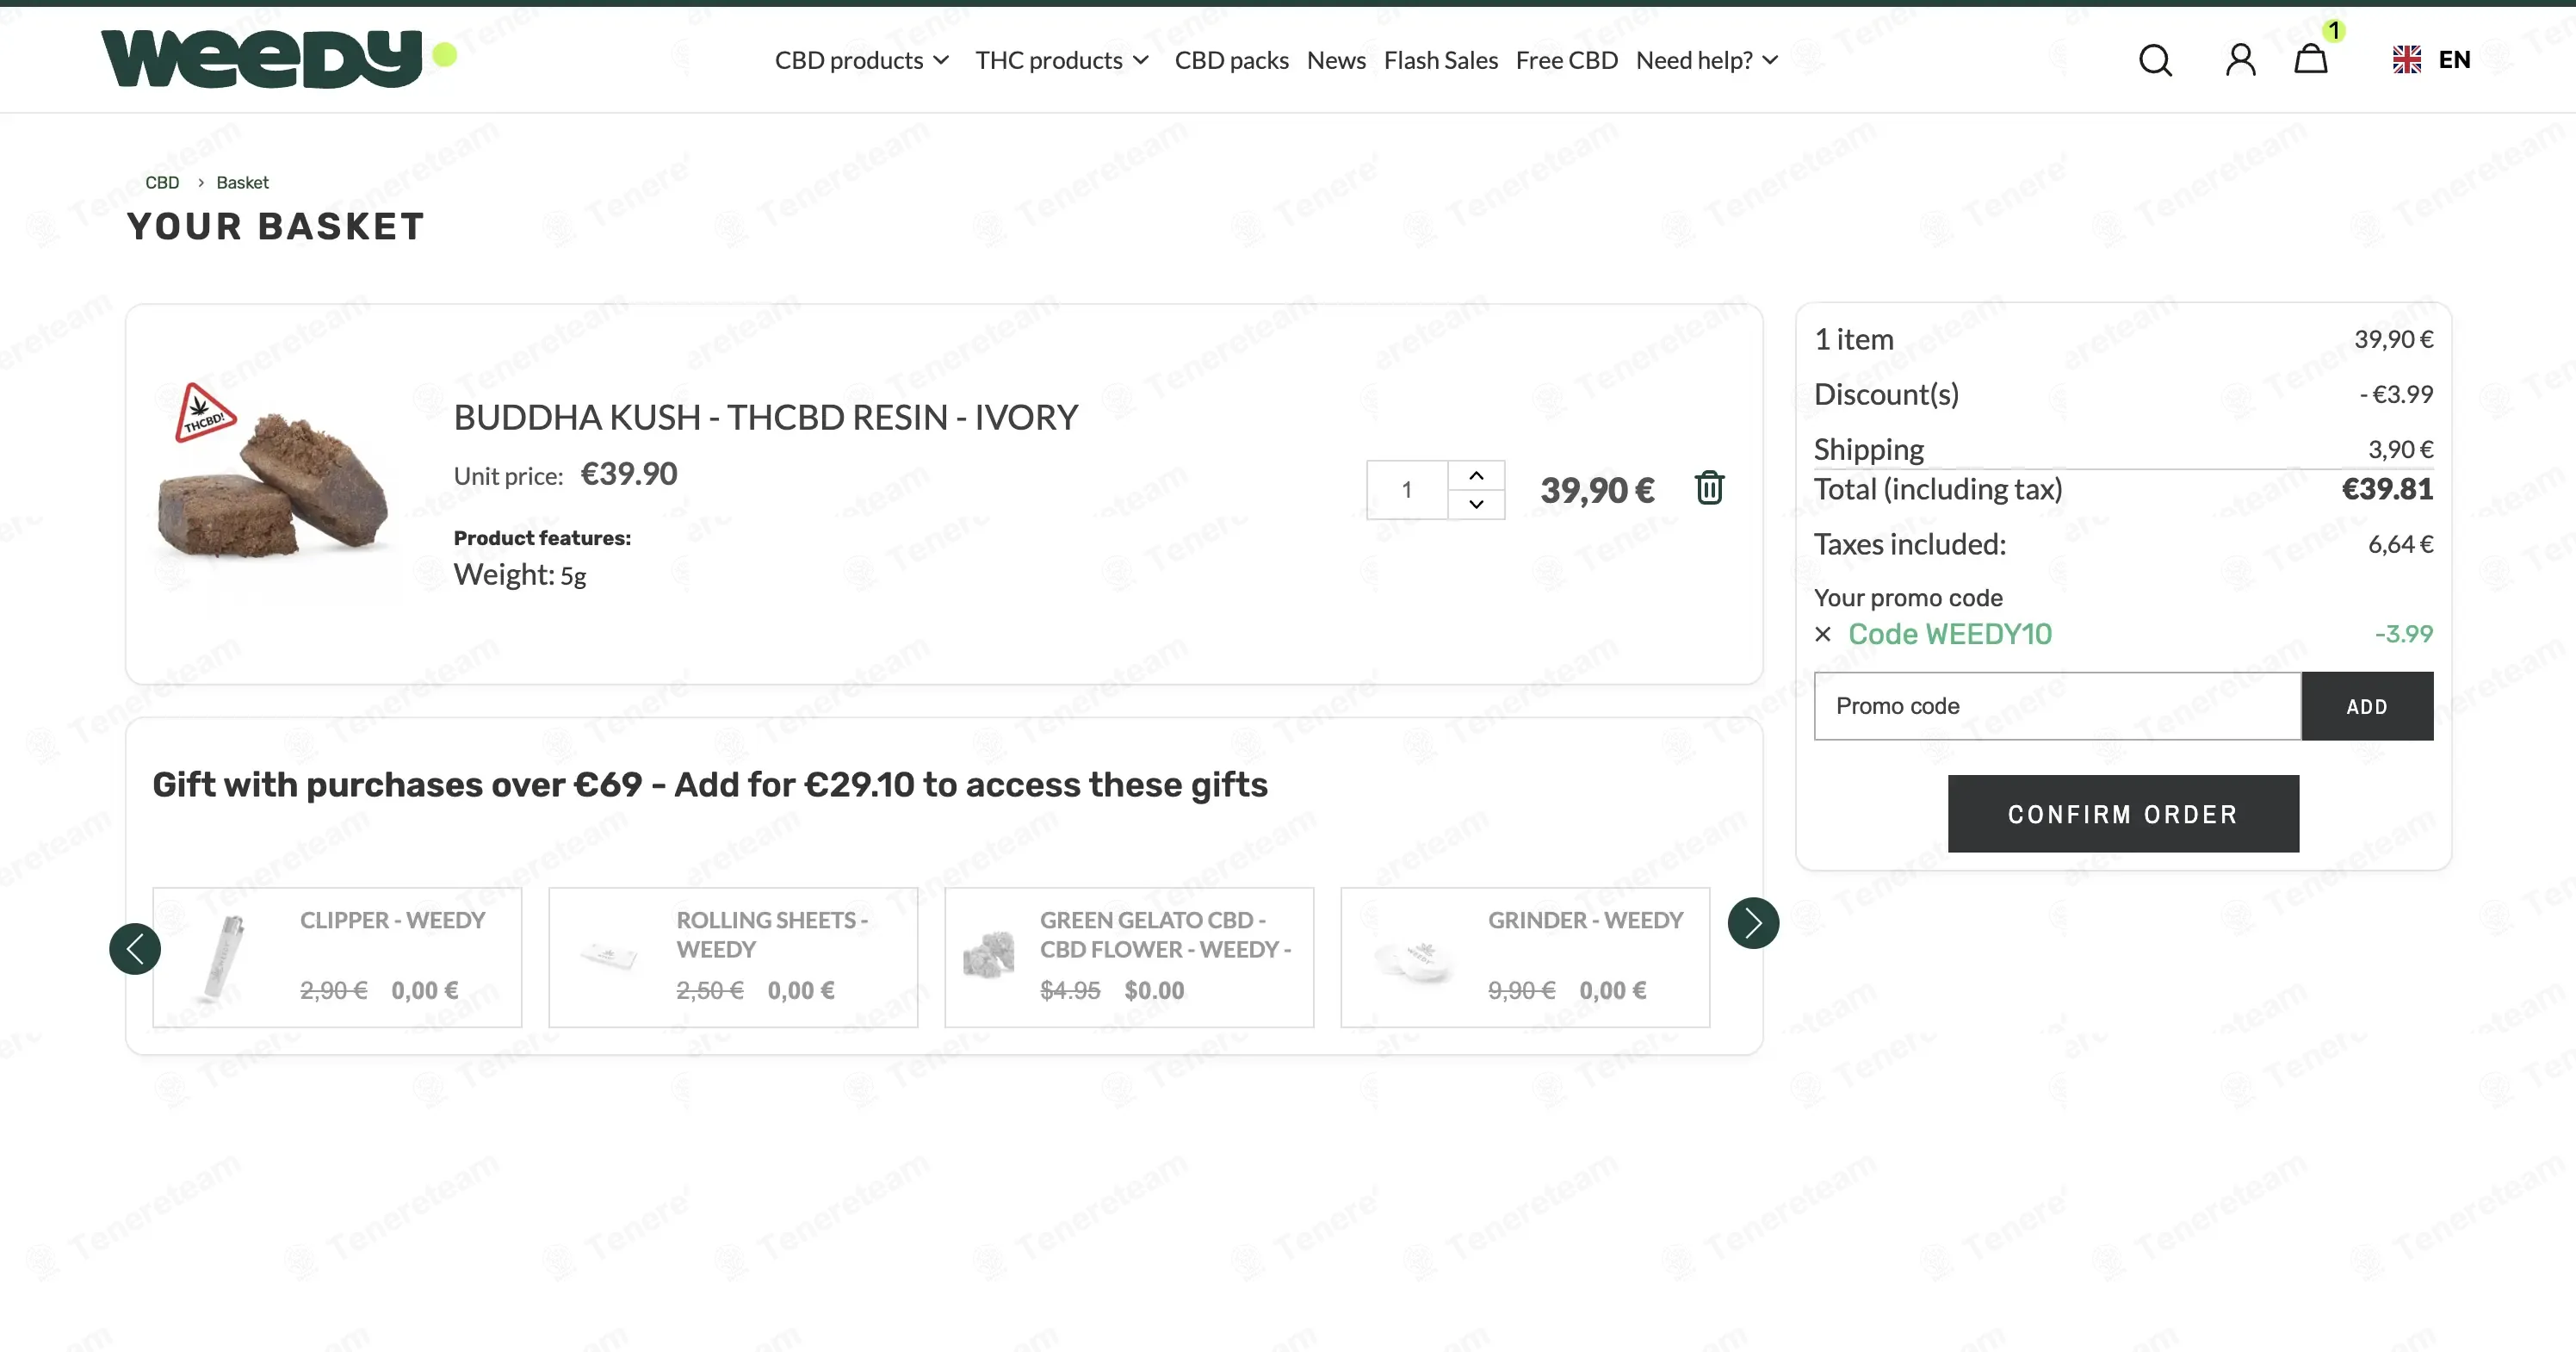Click the Taxes included value 6,64 €
Viewport: 2576px width, 1352px height.
pos(2400,544)
